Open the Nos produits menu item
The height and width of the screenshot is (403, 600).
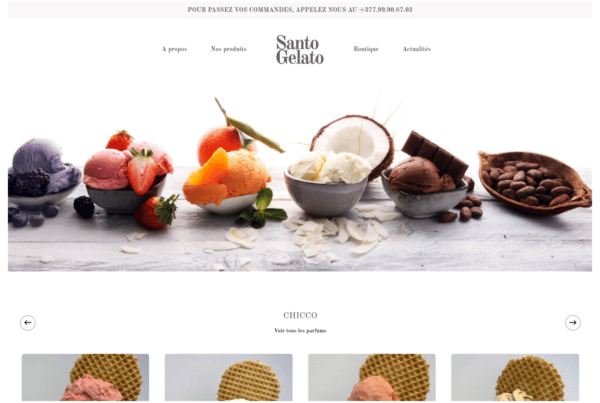click(228, 49)
